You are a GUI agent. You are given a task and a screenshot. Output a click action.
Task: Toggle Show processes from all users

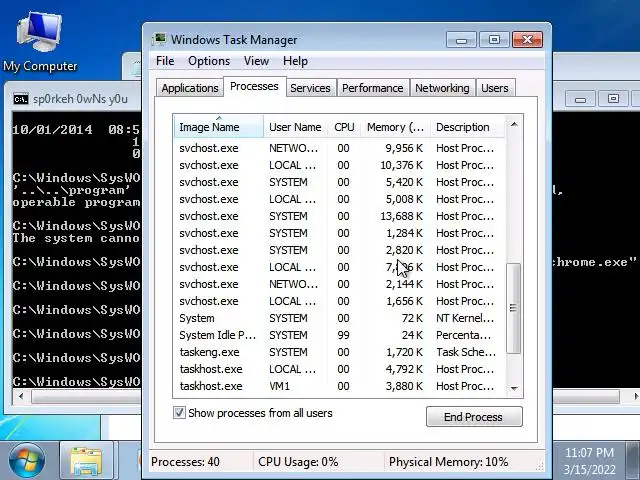point(179,413)
